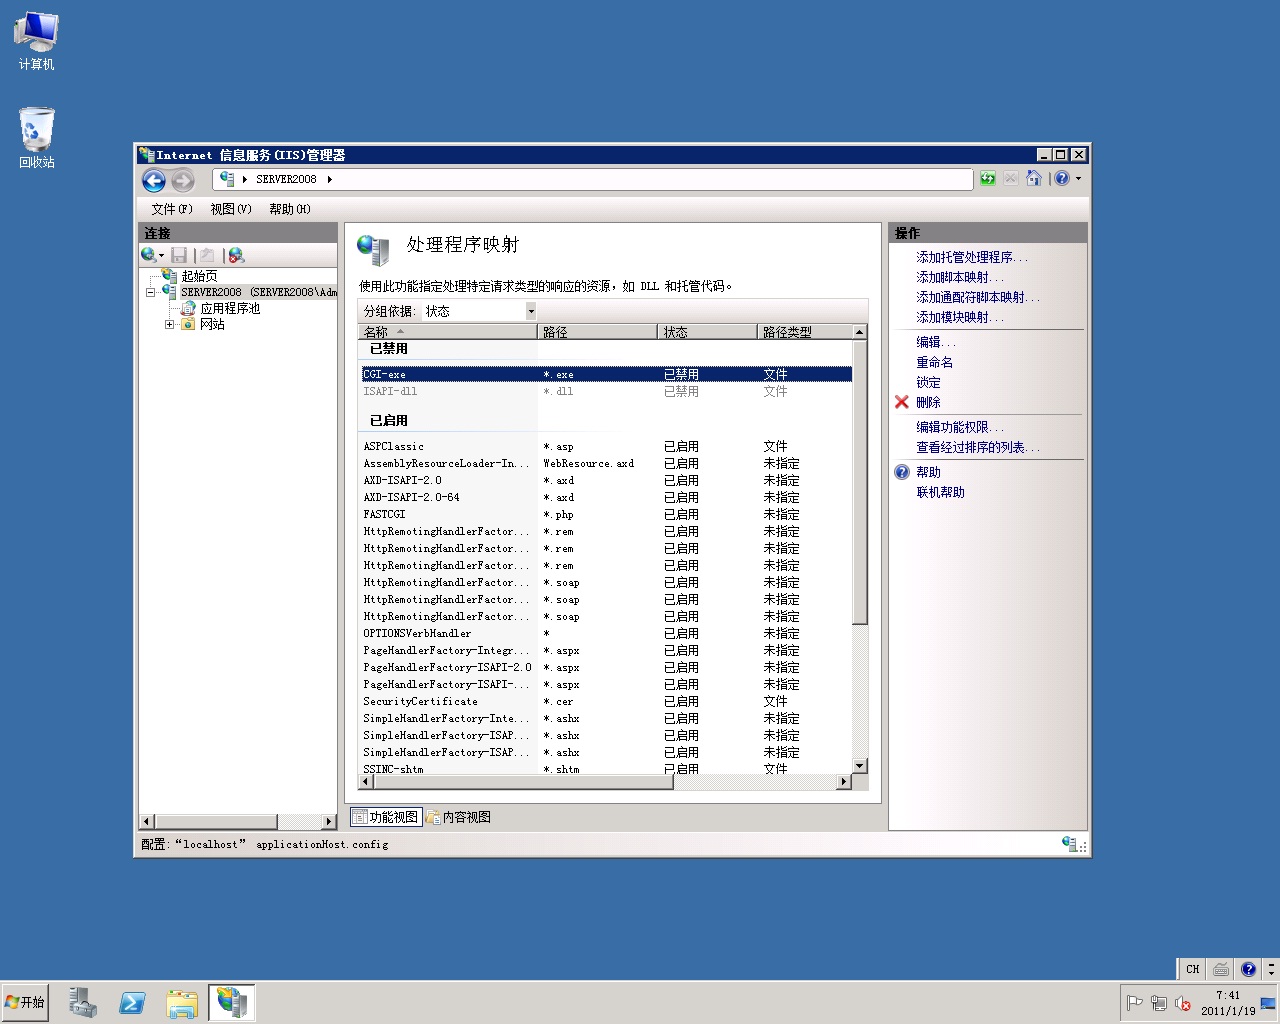Switch to the 功能视图 tab
This screenshot has height=1024, width=1280.
[385, 817]
